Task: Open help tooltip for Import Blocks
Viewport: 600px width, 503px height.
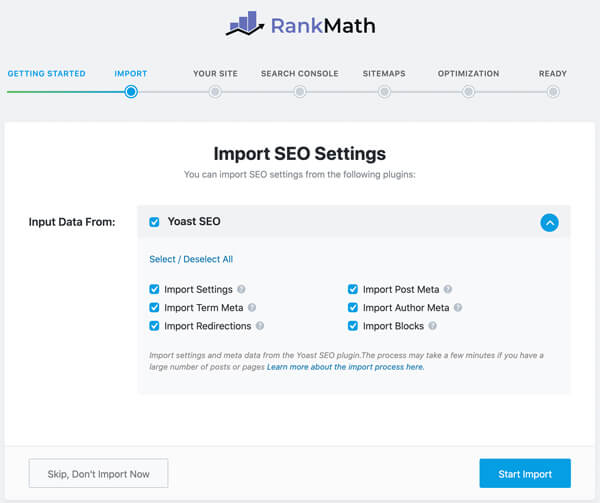Action: pyautogui.click(x=432, y=326)
